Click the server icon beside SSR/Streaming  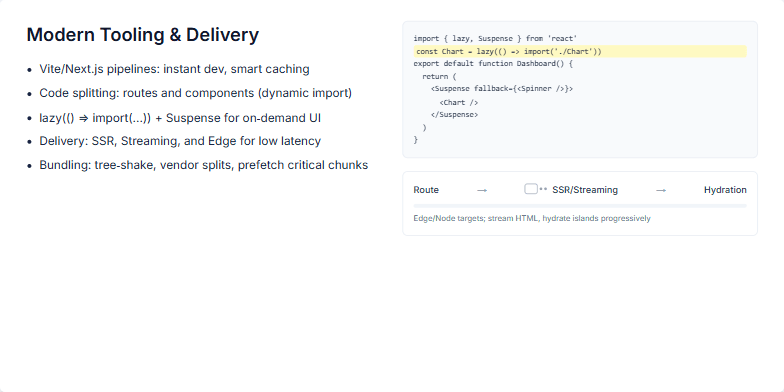tap(536, 189)
